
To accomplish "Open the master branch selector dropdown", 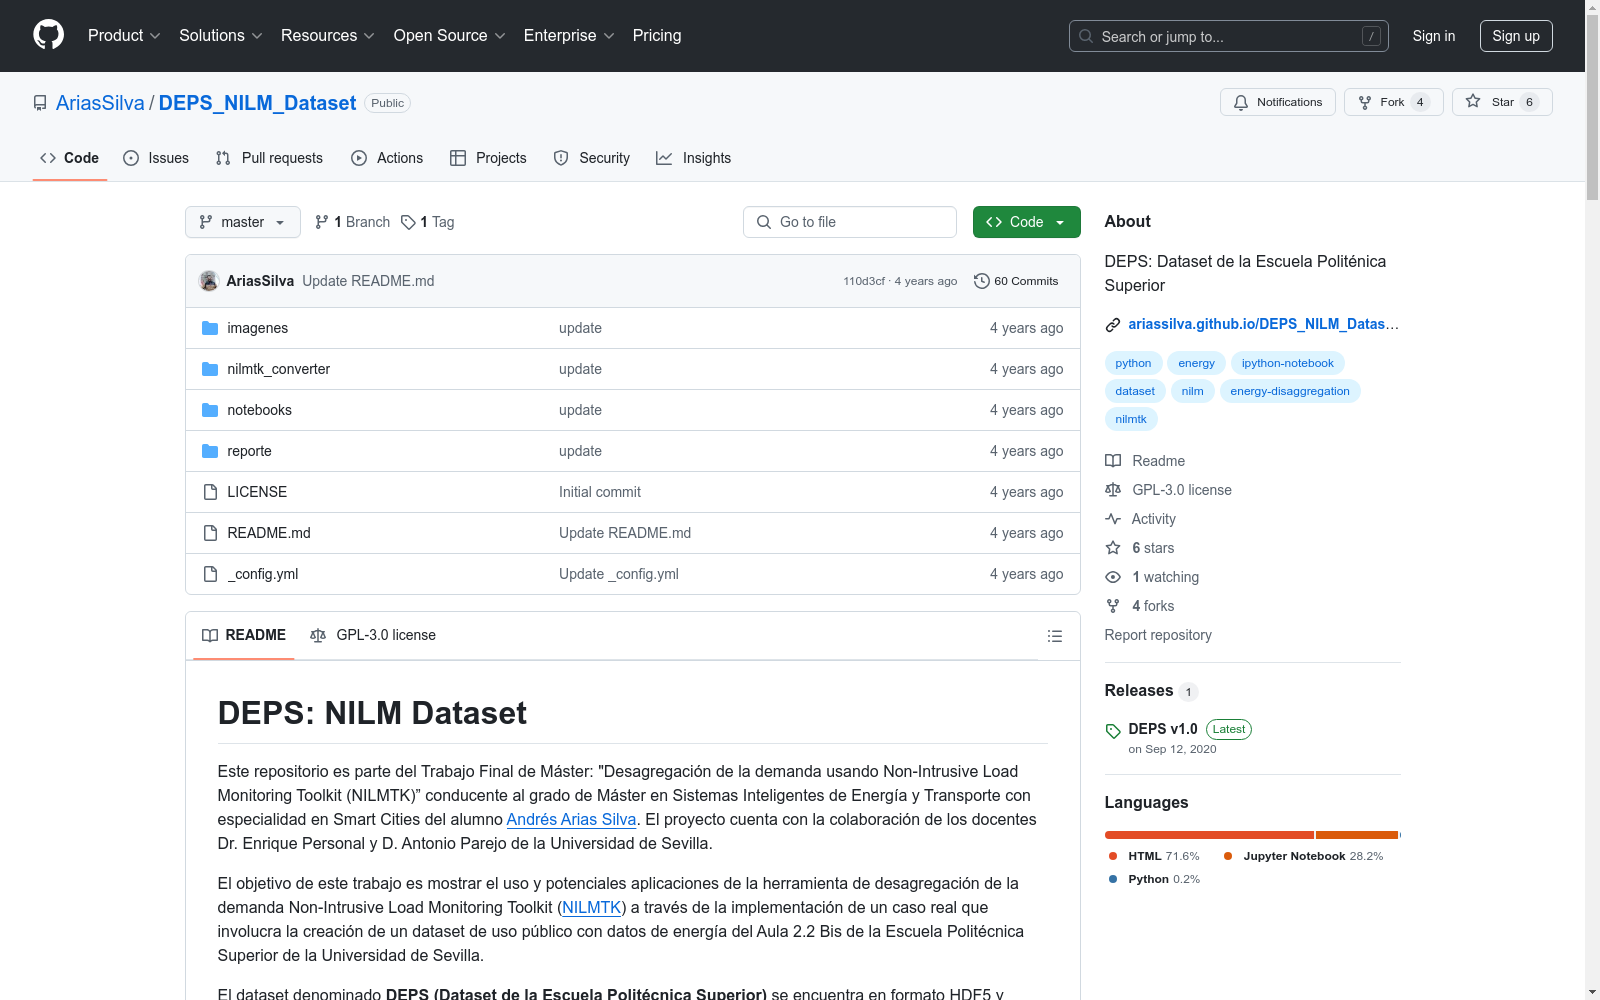I will (243, 222).
